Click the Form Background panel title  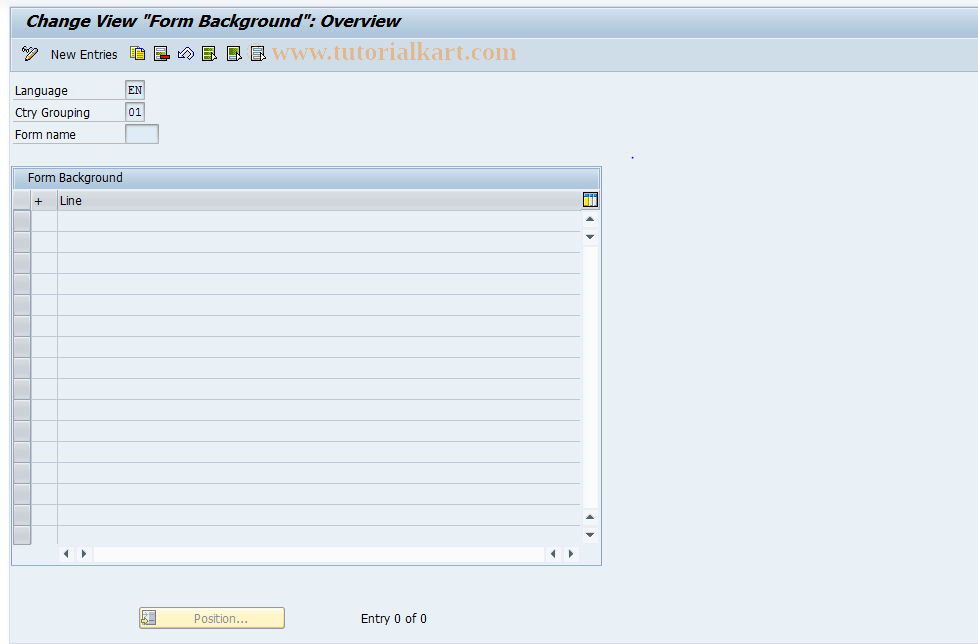click(x=75, y=178)
